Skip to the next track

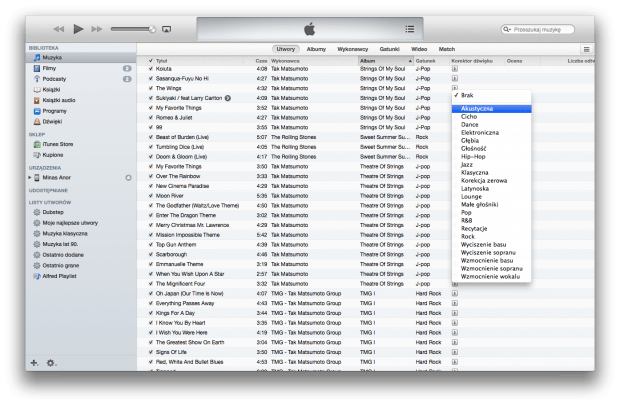point(96,29)
